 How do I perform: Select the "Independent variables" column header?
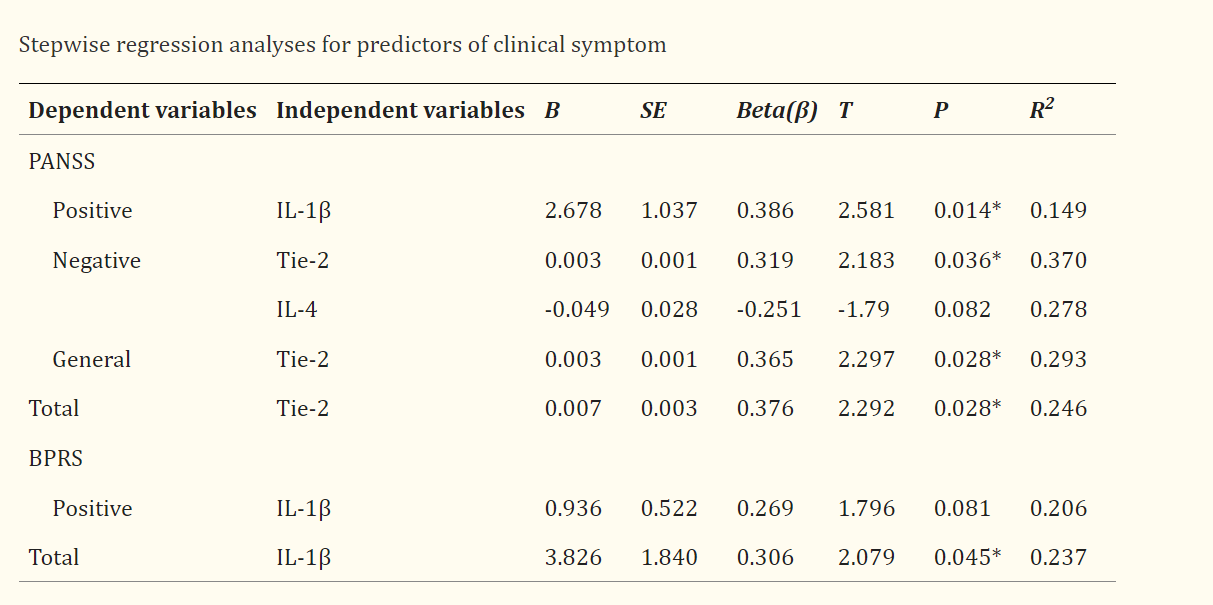tap(400, 111)
